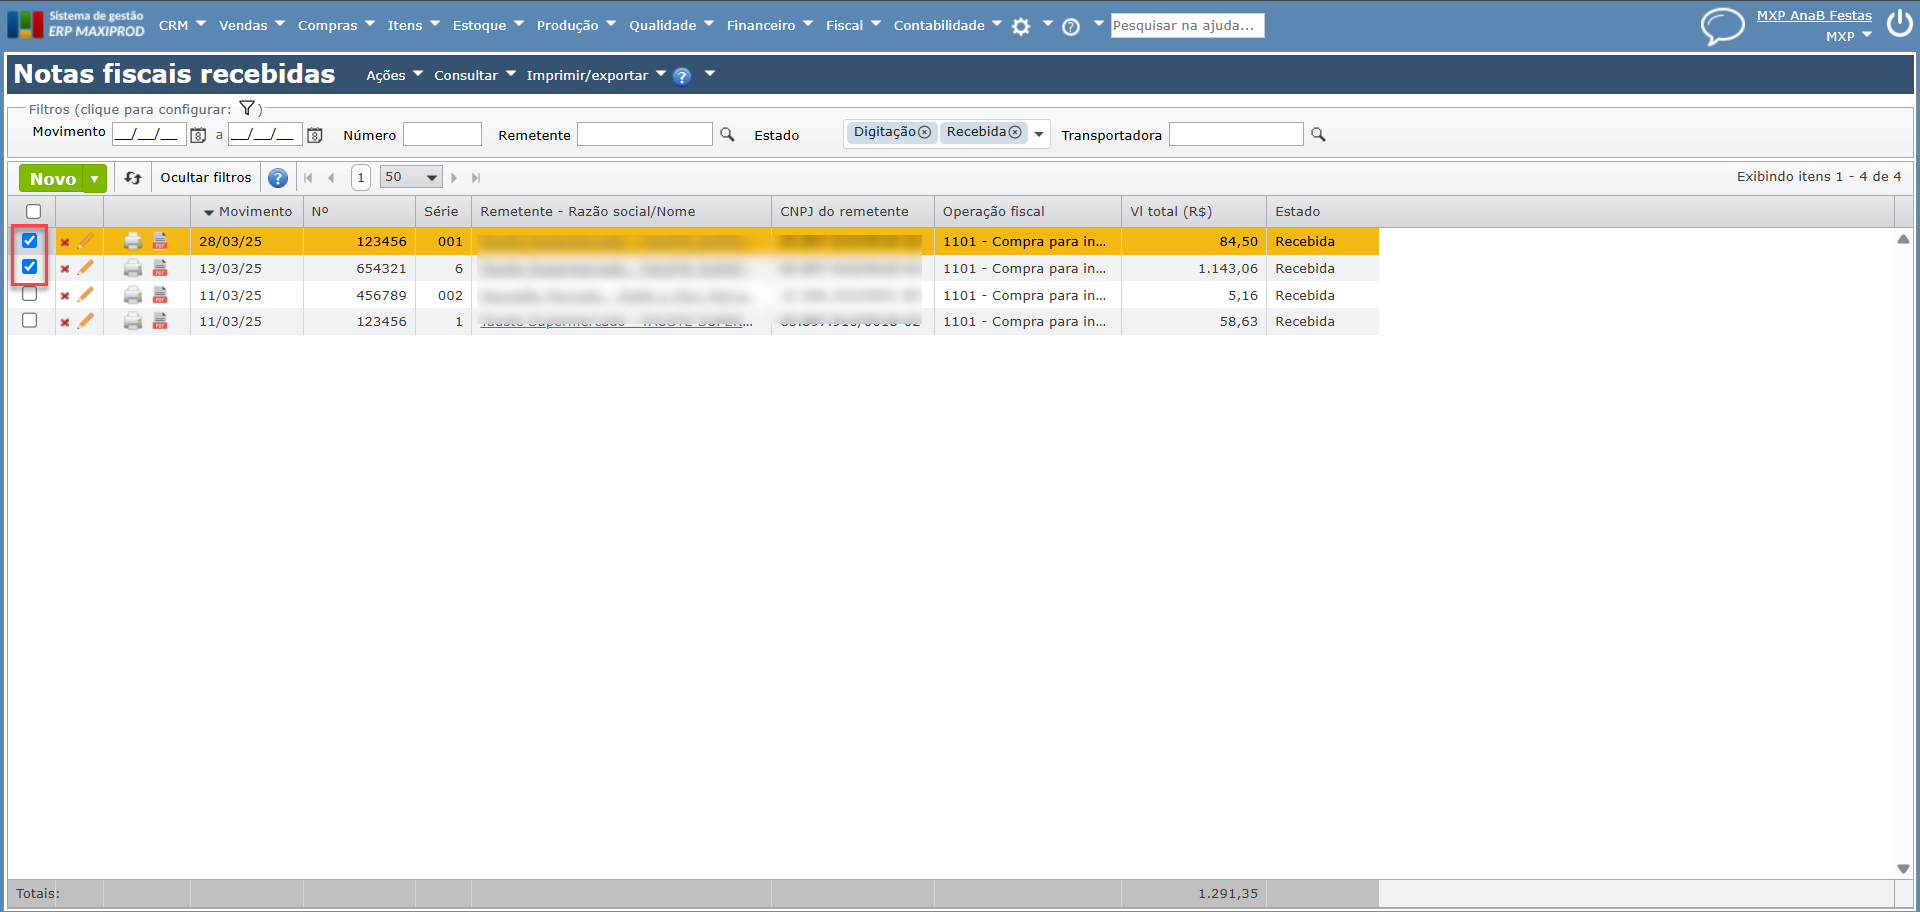This screenshot has width=1920, height=912.
Task: Check the invoice 456789 row checkbox
Action: (30, 294)
